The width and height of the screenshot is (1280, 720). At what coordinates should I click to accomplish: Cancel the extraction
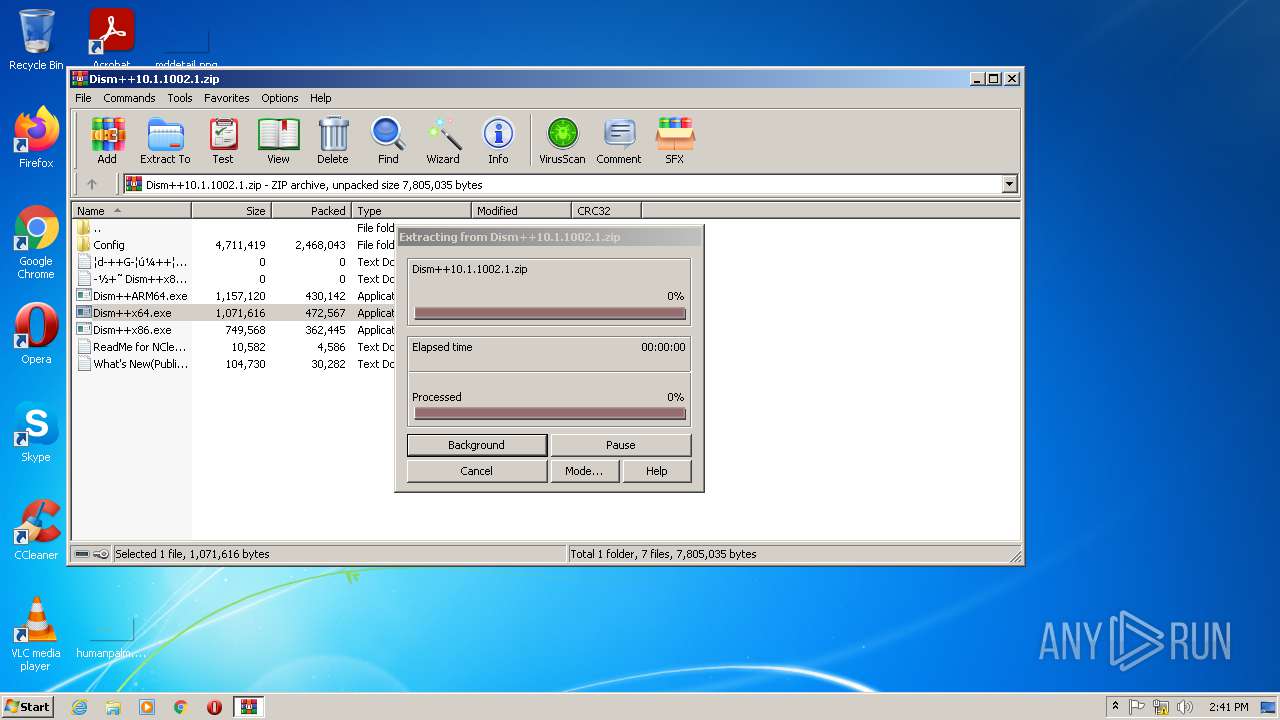(477, 471)
